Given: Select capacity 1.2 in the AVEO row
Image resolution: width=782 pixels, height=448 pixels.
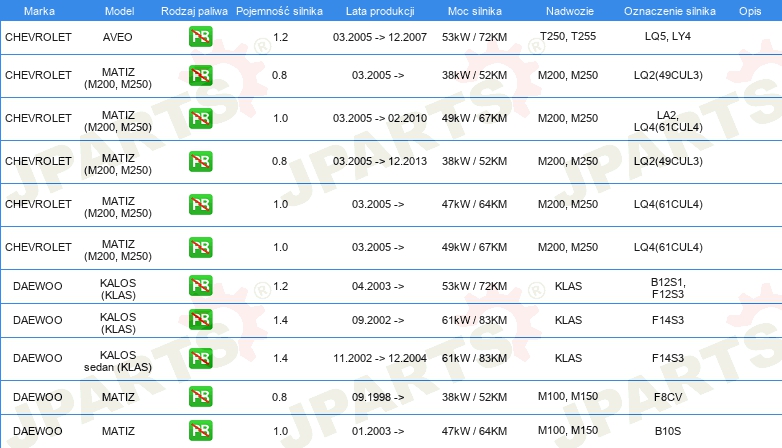Looking at the screenshot, I should click(x=281, y=37).
